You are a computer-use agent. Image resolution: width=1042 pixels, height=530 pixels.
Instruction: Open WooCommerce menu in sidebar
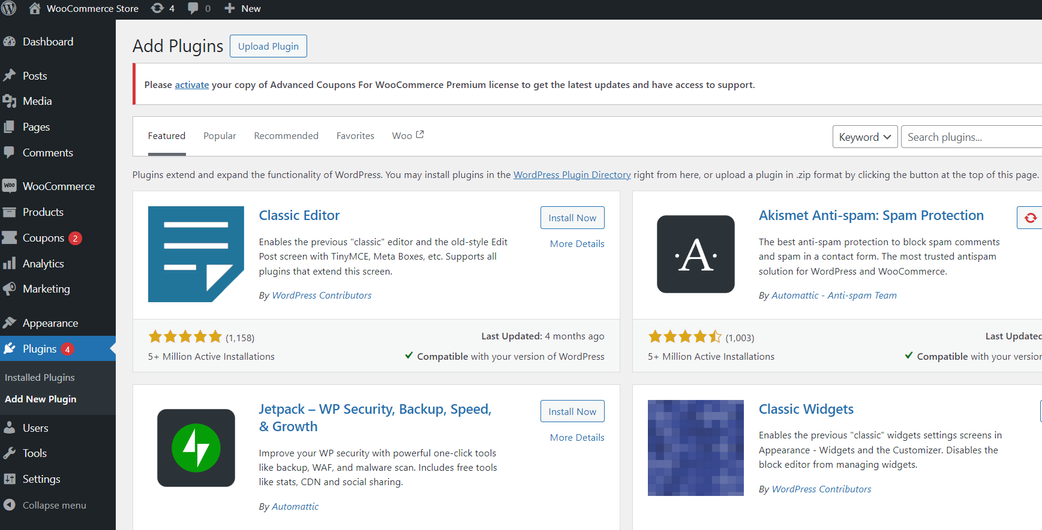58,186
